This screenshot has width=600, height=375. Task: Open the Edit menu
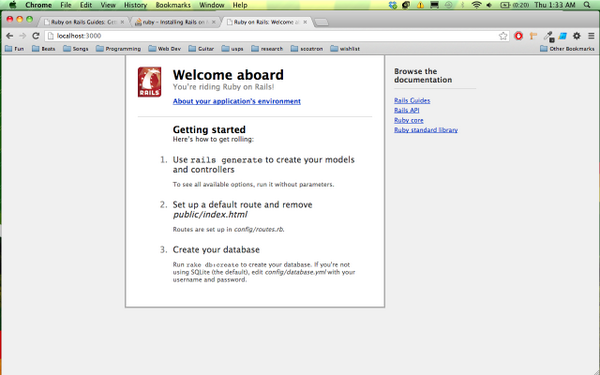coord(86,5)
